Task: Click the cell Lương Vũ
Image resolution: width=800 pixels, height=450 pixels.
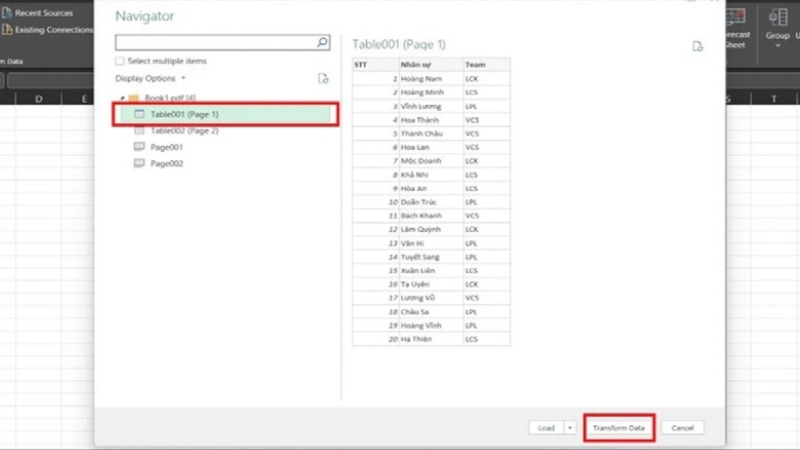Action: pos(431,298)
